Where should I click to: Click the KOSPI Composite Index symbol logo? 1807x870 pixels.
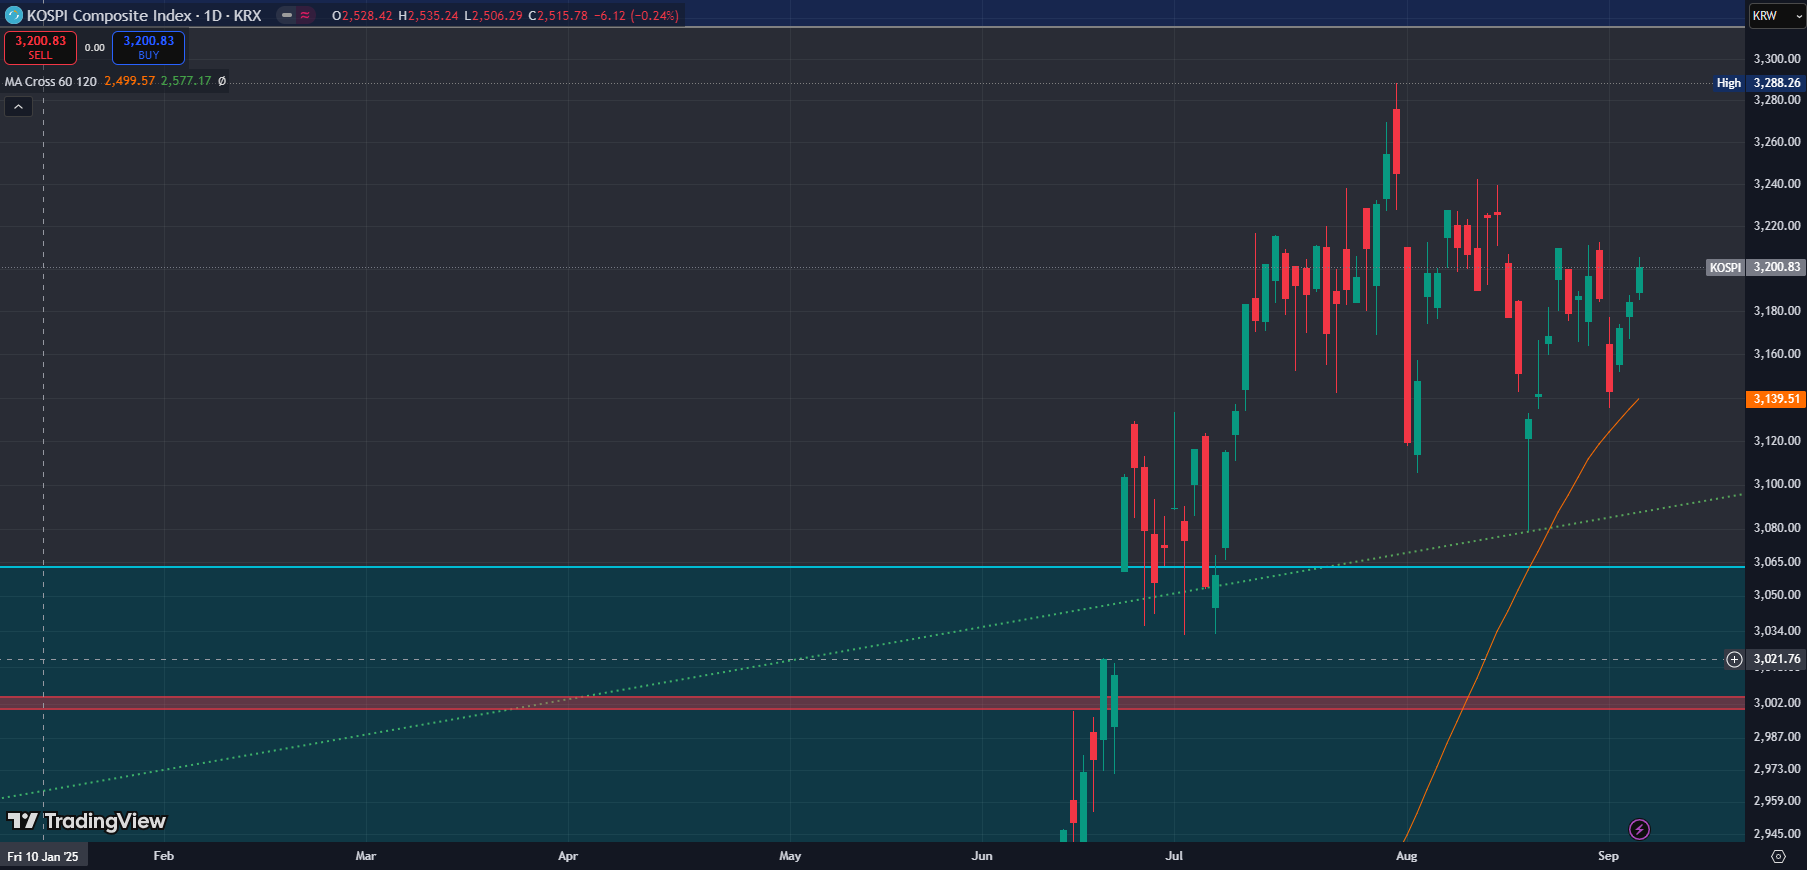(14, 15)
